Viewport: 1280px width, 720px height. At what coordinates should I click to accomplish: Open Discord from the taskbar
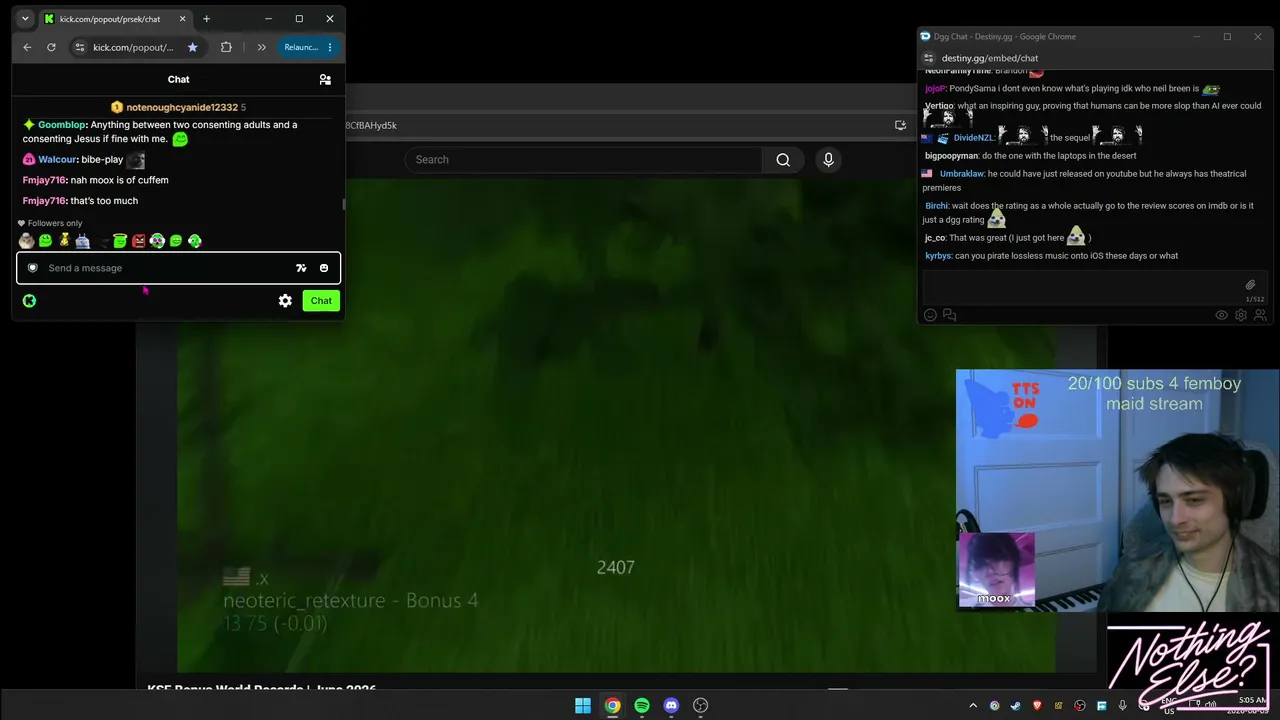pyautogui.click(x=671, y=706)
